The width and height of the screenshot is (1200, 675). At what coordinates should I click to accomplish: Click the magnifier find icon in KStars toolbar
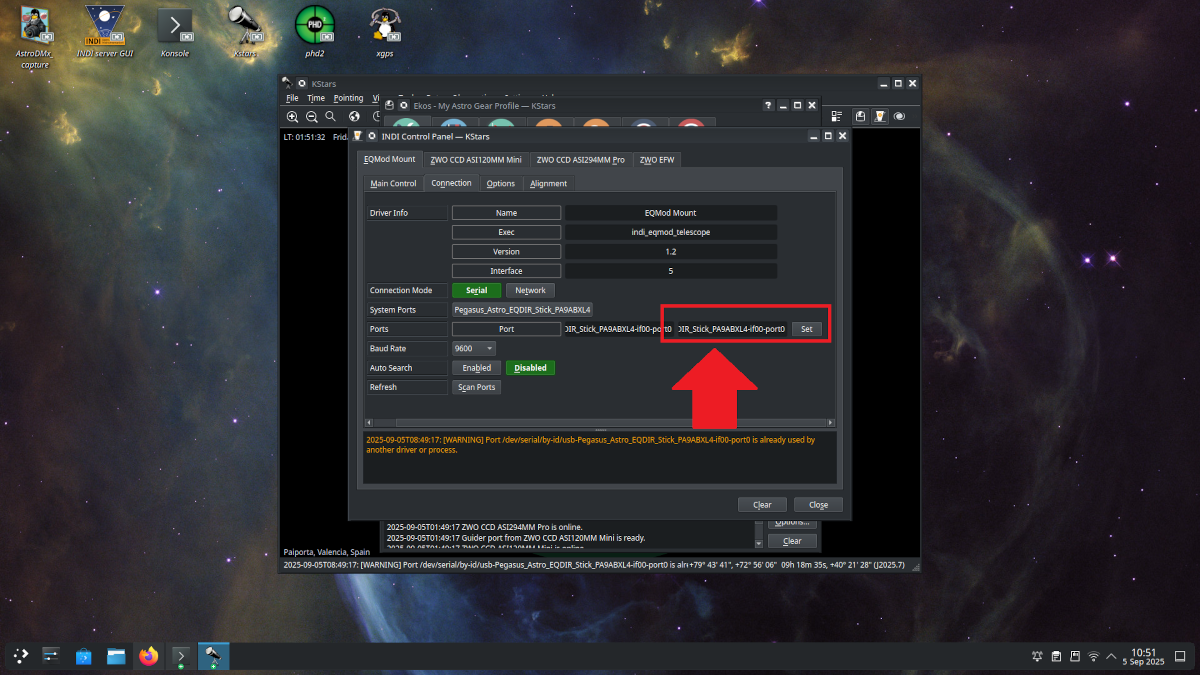tap(330, 117)
